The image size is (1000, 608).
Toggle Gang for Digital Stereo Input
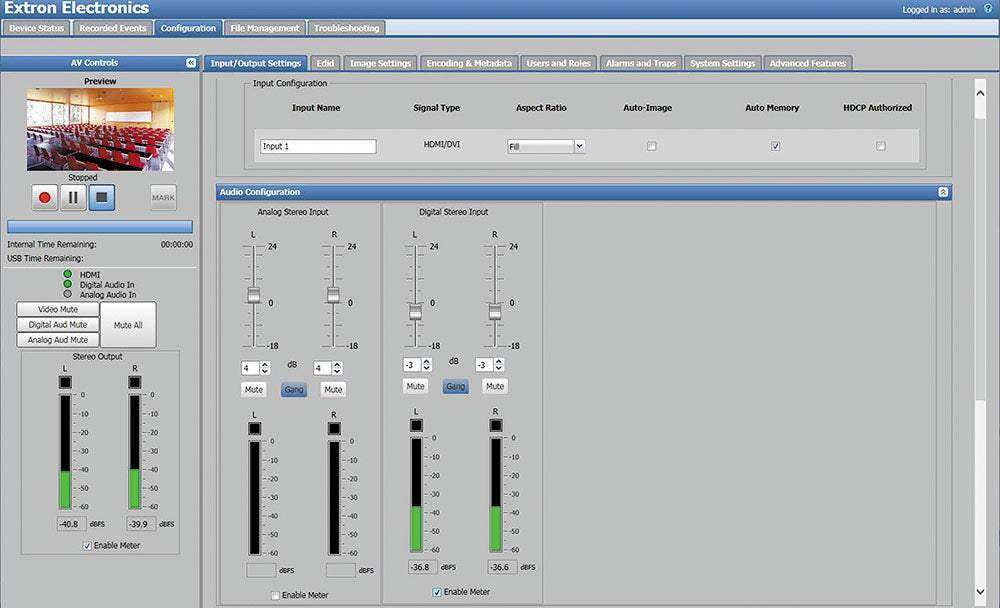point(455,386)
